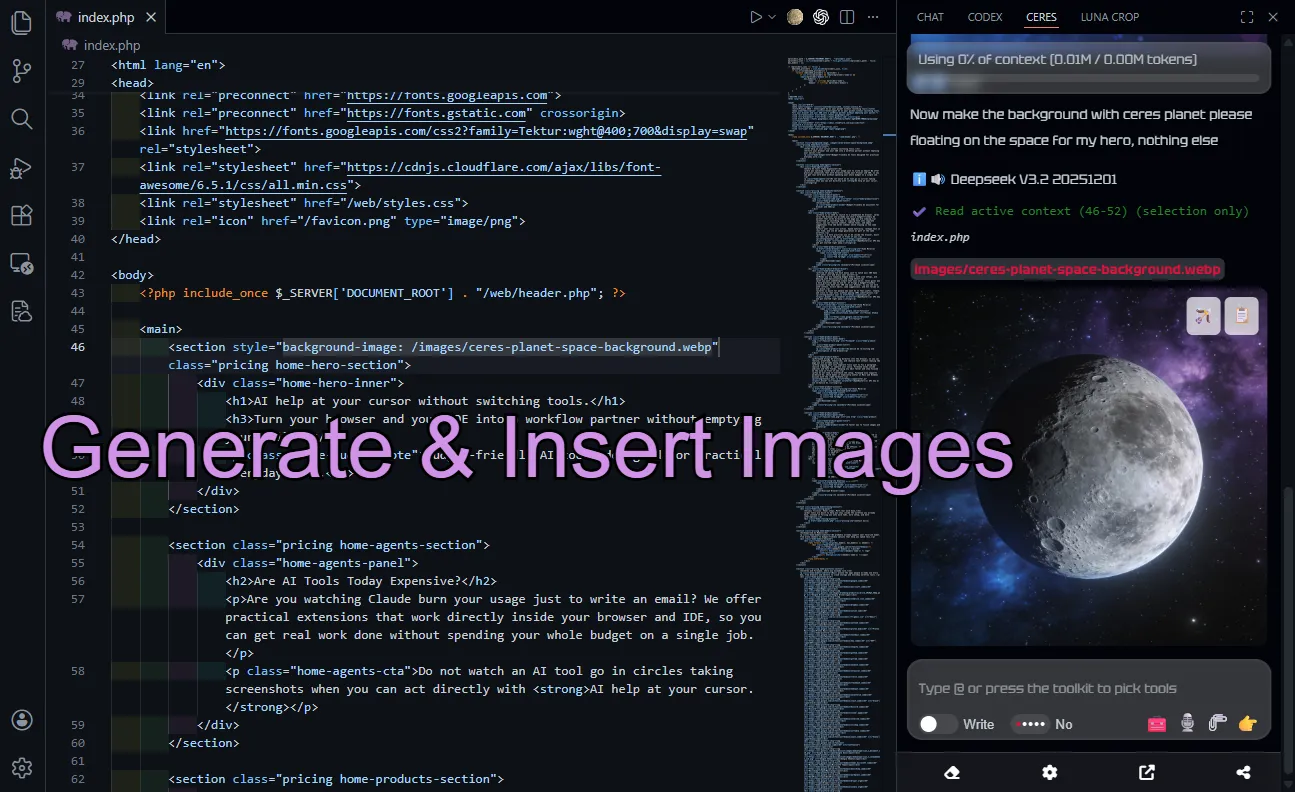The image size is (1295, 792).
Task: Expand the Ceres panel with the bracket icon
Action: pyautogui.click(x=1246, y=16)
